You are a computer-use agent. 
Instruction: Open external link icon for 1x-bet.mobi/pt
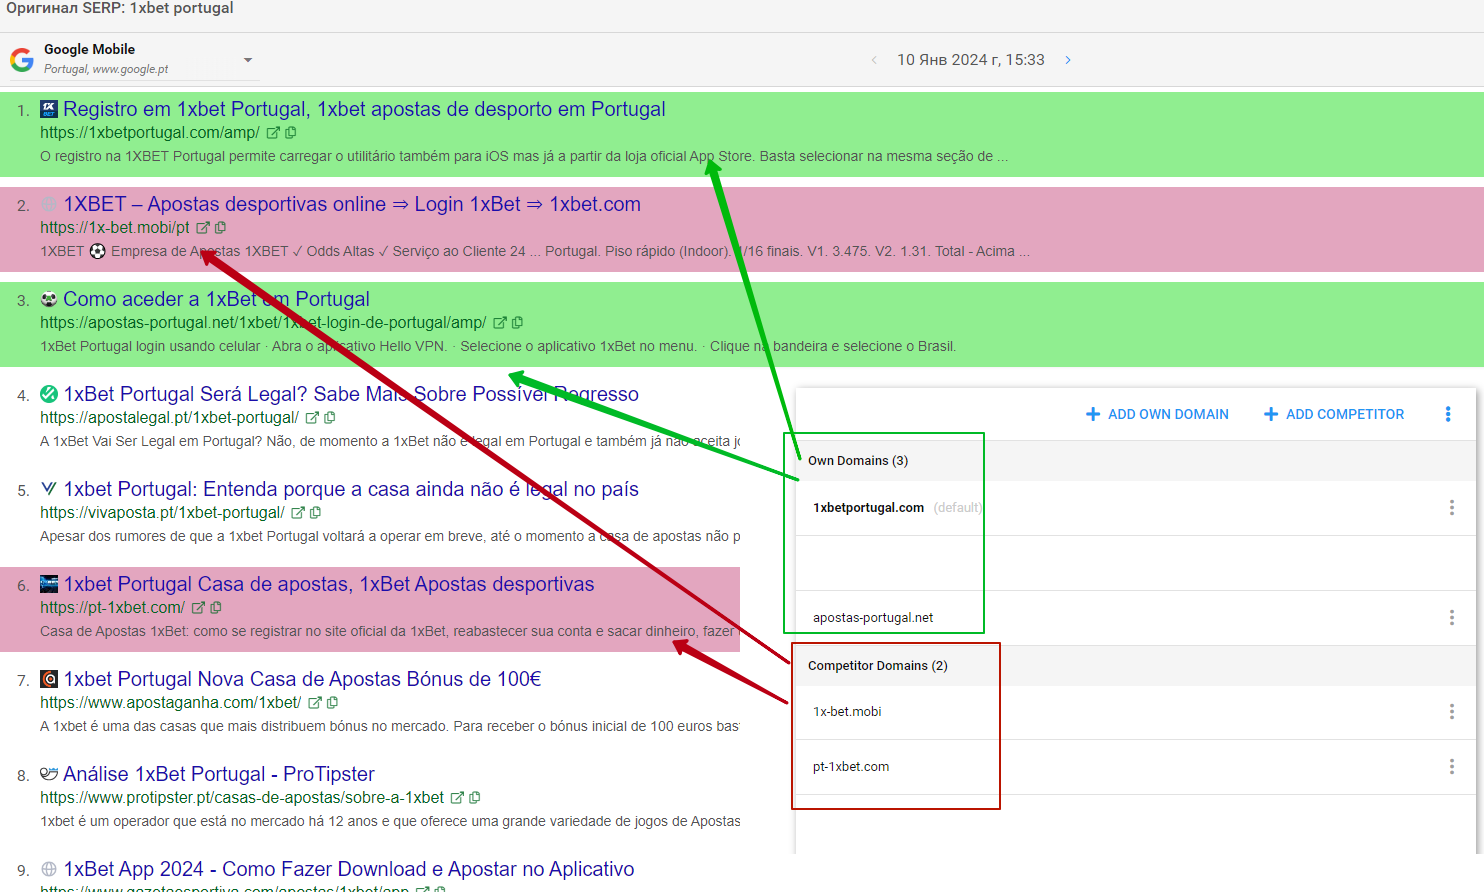[203, 227]
